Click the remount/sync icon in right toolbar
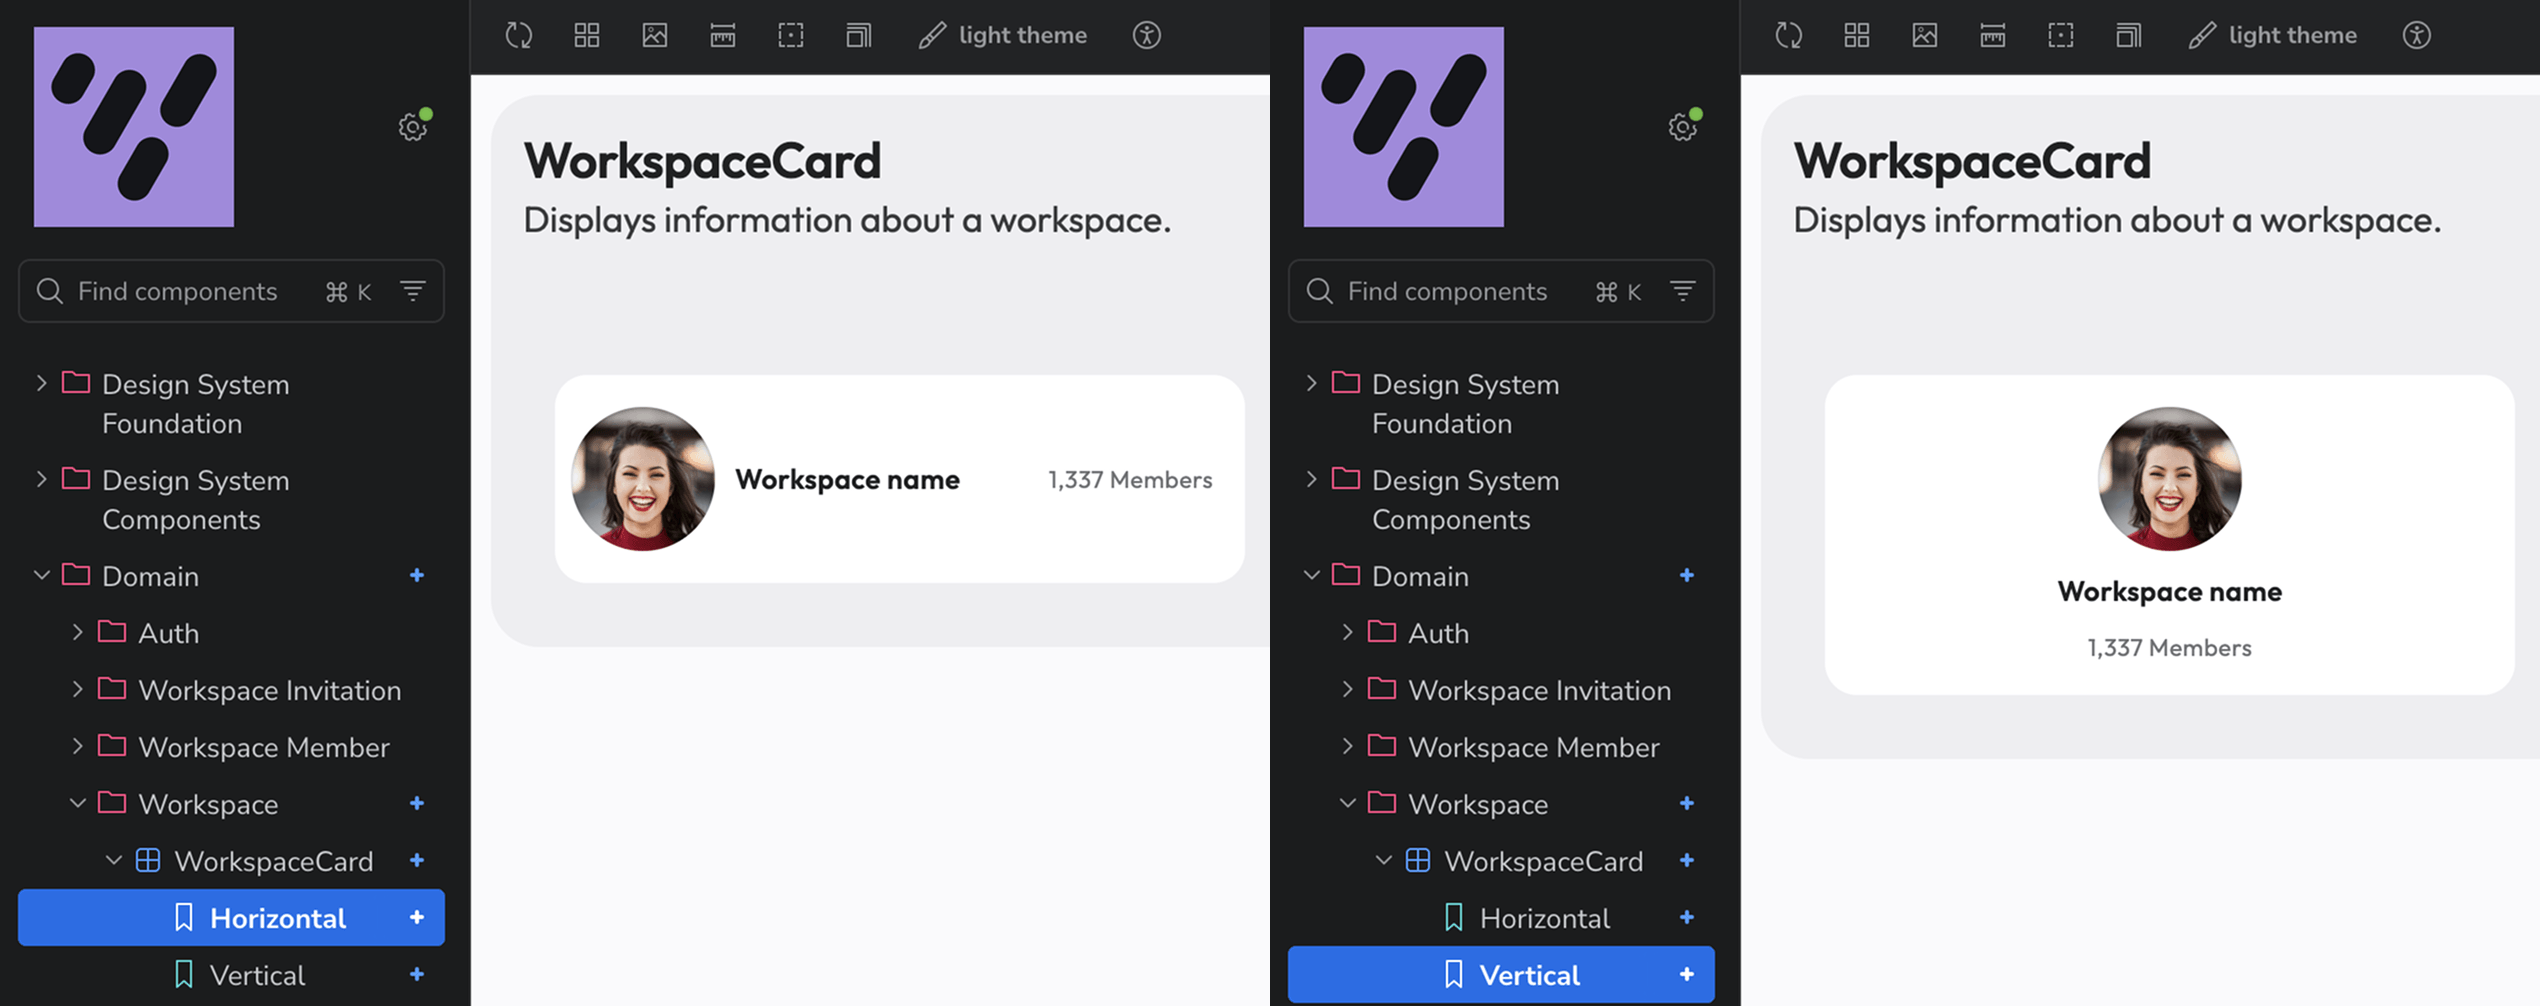2540x1006 pixels. [1788, 35]
